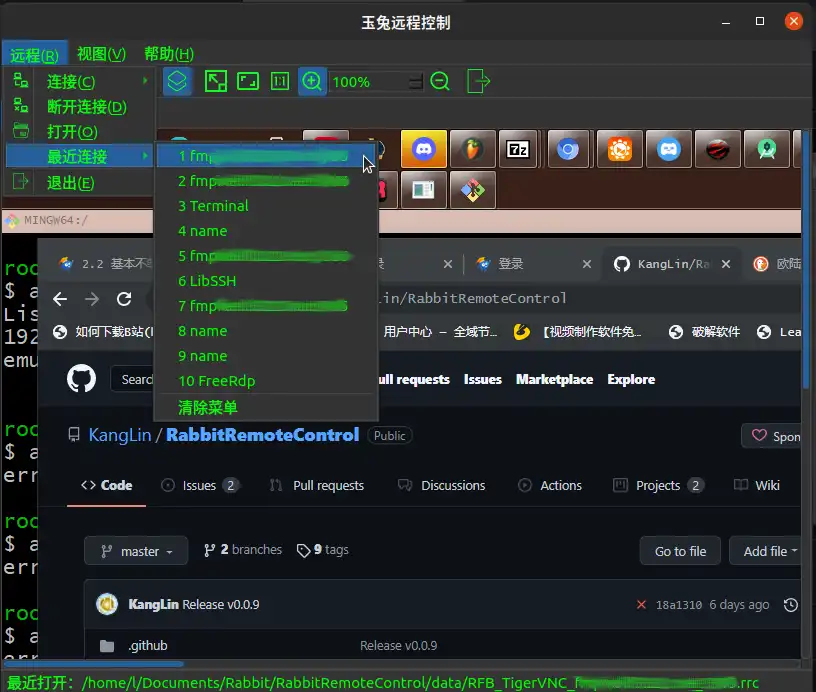Open the KangLin owner link
This screenshot has height=692, width=816.
tap(120, 435)
